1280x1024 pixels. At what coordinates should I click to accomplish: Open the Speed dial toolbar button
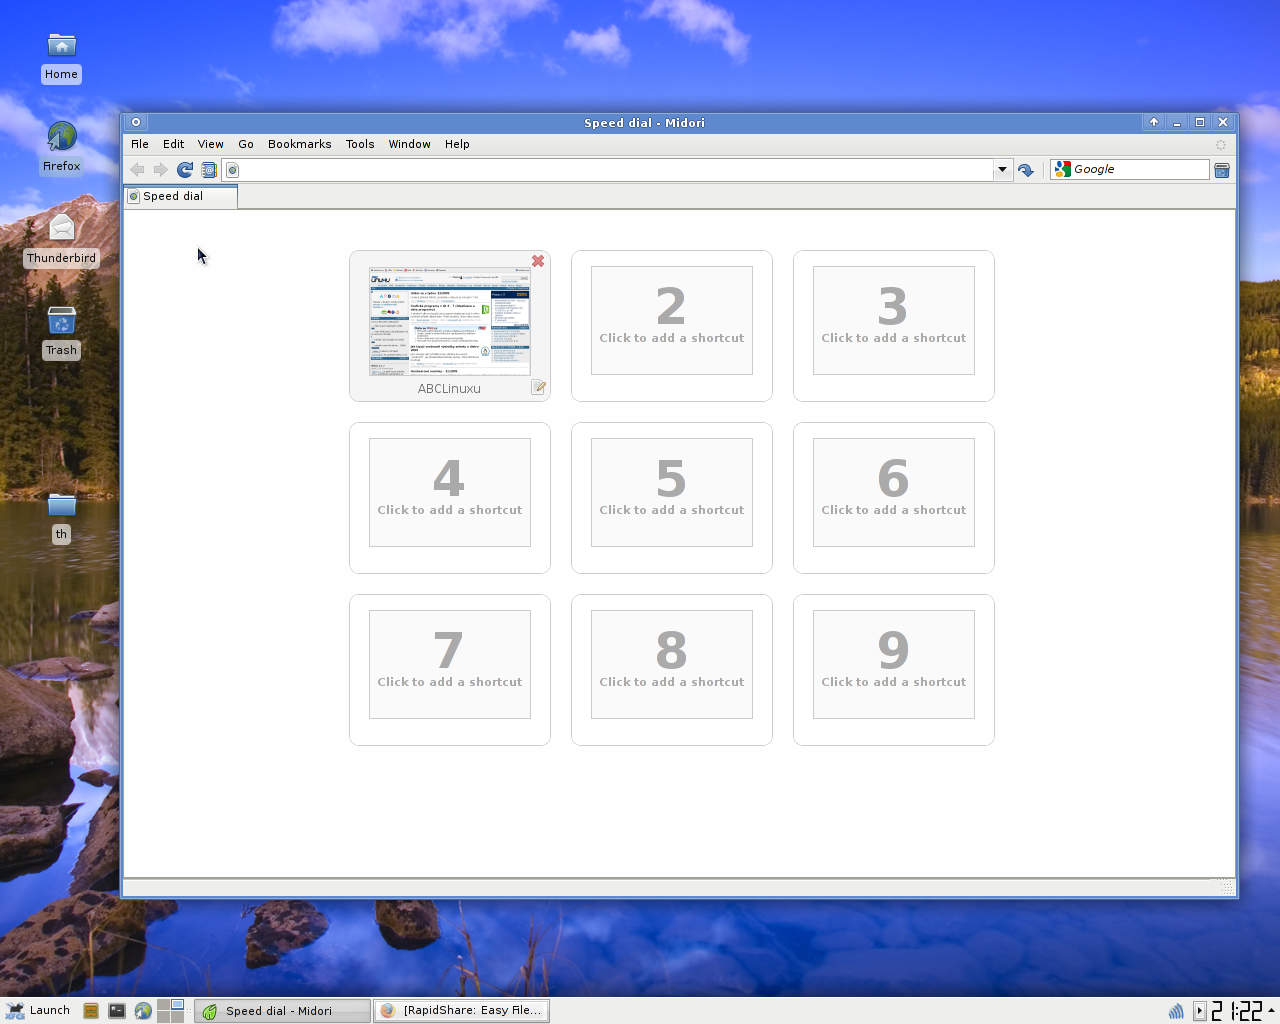pos(209,170)
